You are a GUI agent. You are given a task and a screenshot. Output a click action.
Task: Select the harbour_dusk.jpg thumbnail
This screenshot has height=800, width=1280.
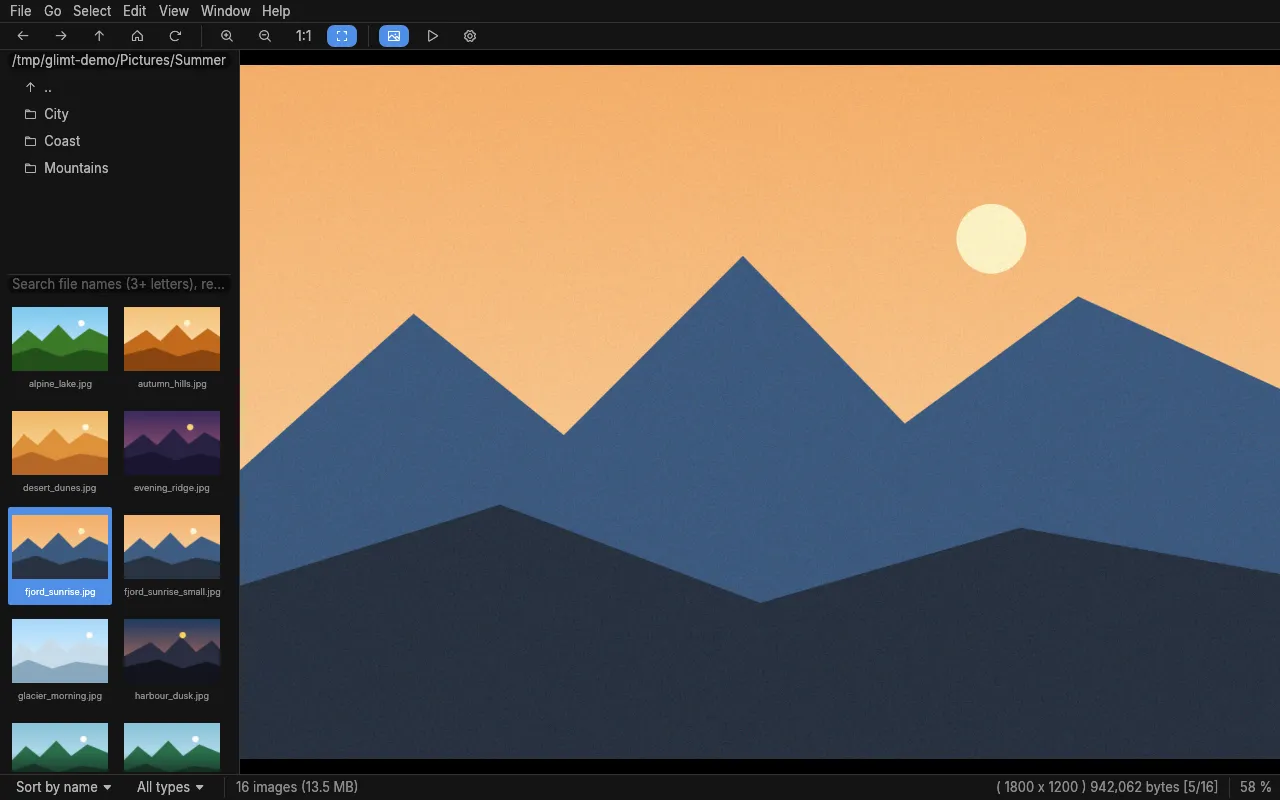pos(172,660)
